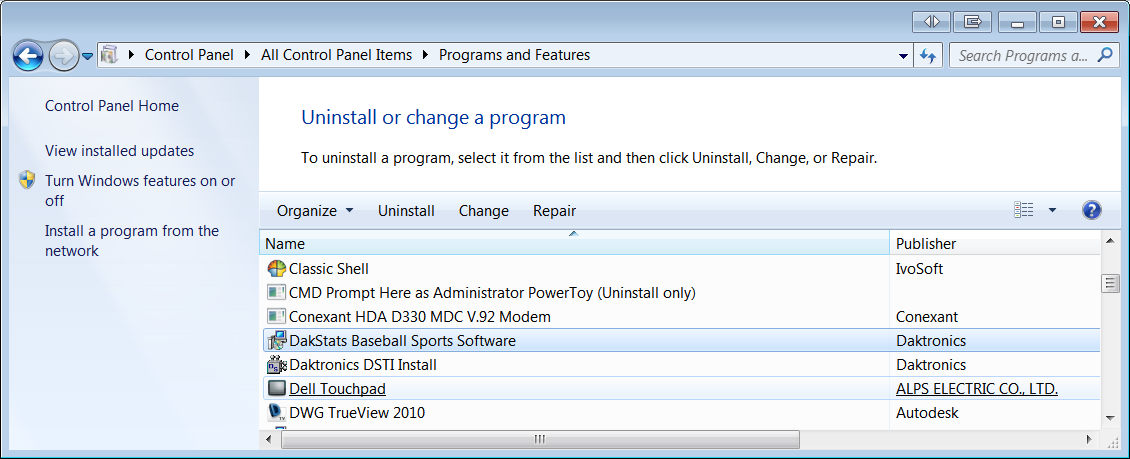Click the Classic Shell program icon
The height and width of the screenshot is (459, 1130).
[x=277, y=269]
